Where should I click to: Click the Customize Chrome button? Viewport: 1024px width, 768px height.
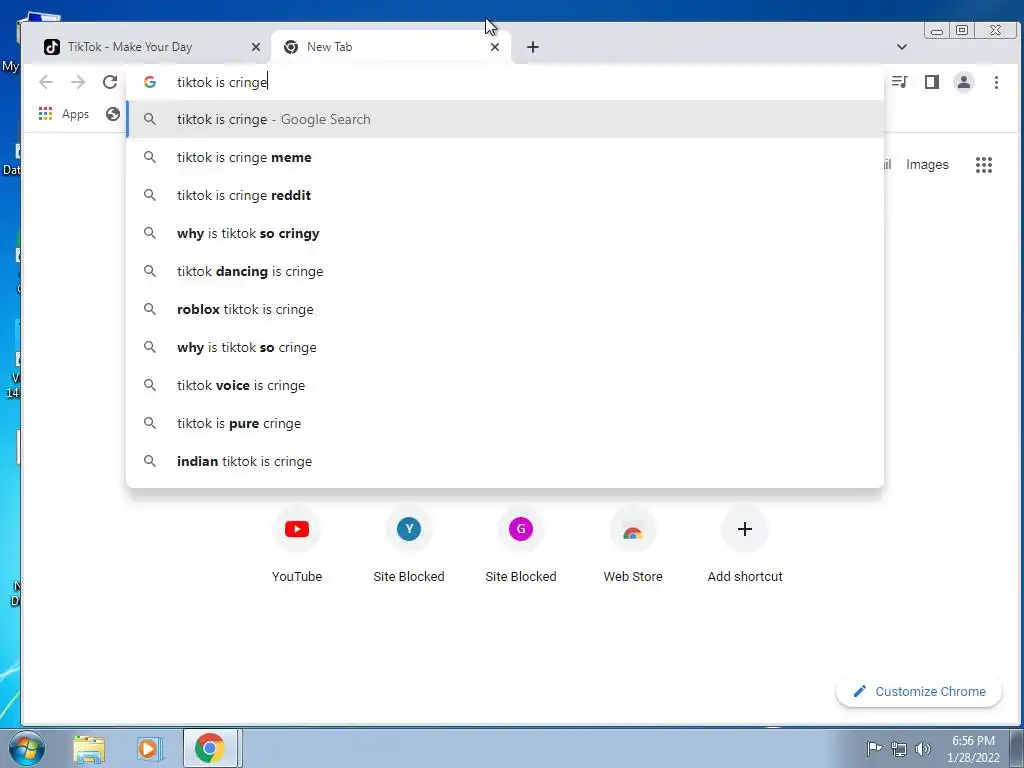(x=919, y=692)
